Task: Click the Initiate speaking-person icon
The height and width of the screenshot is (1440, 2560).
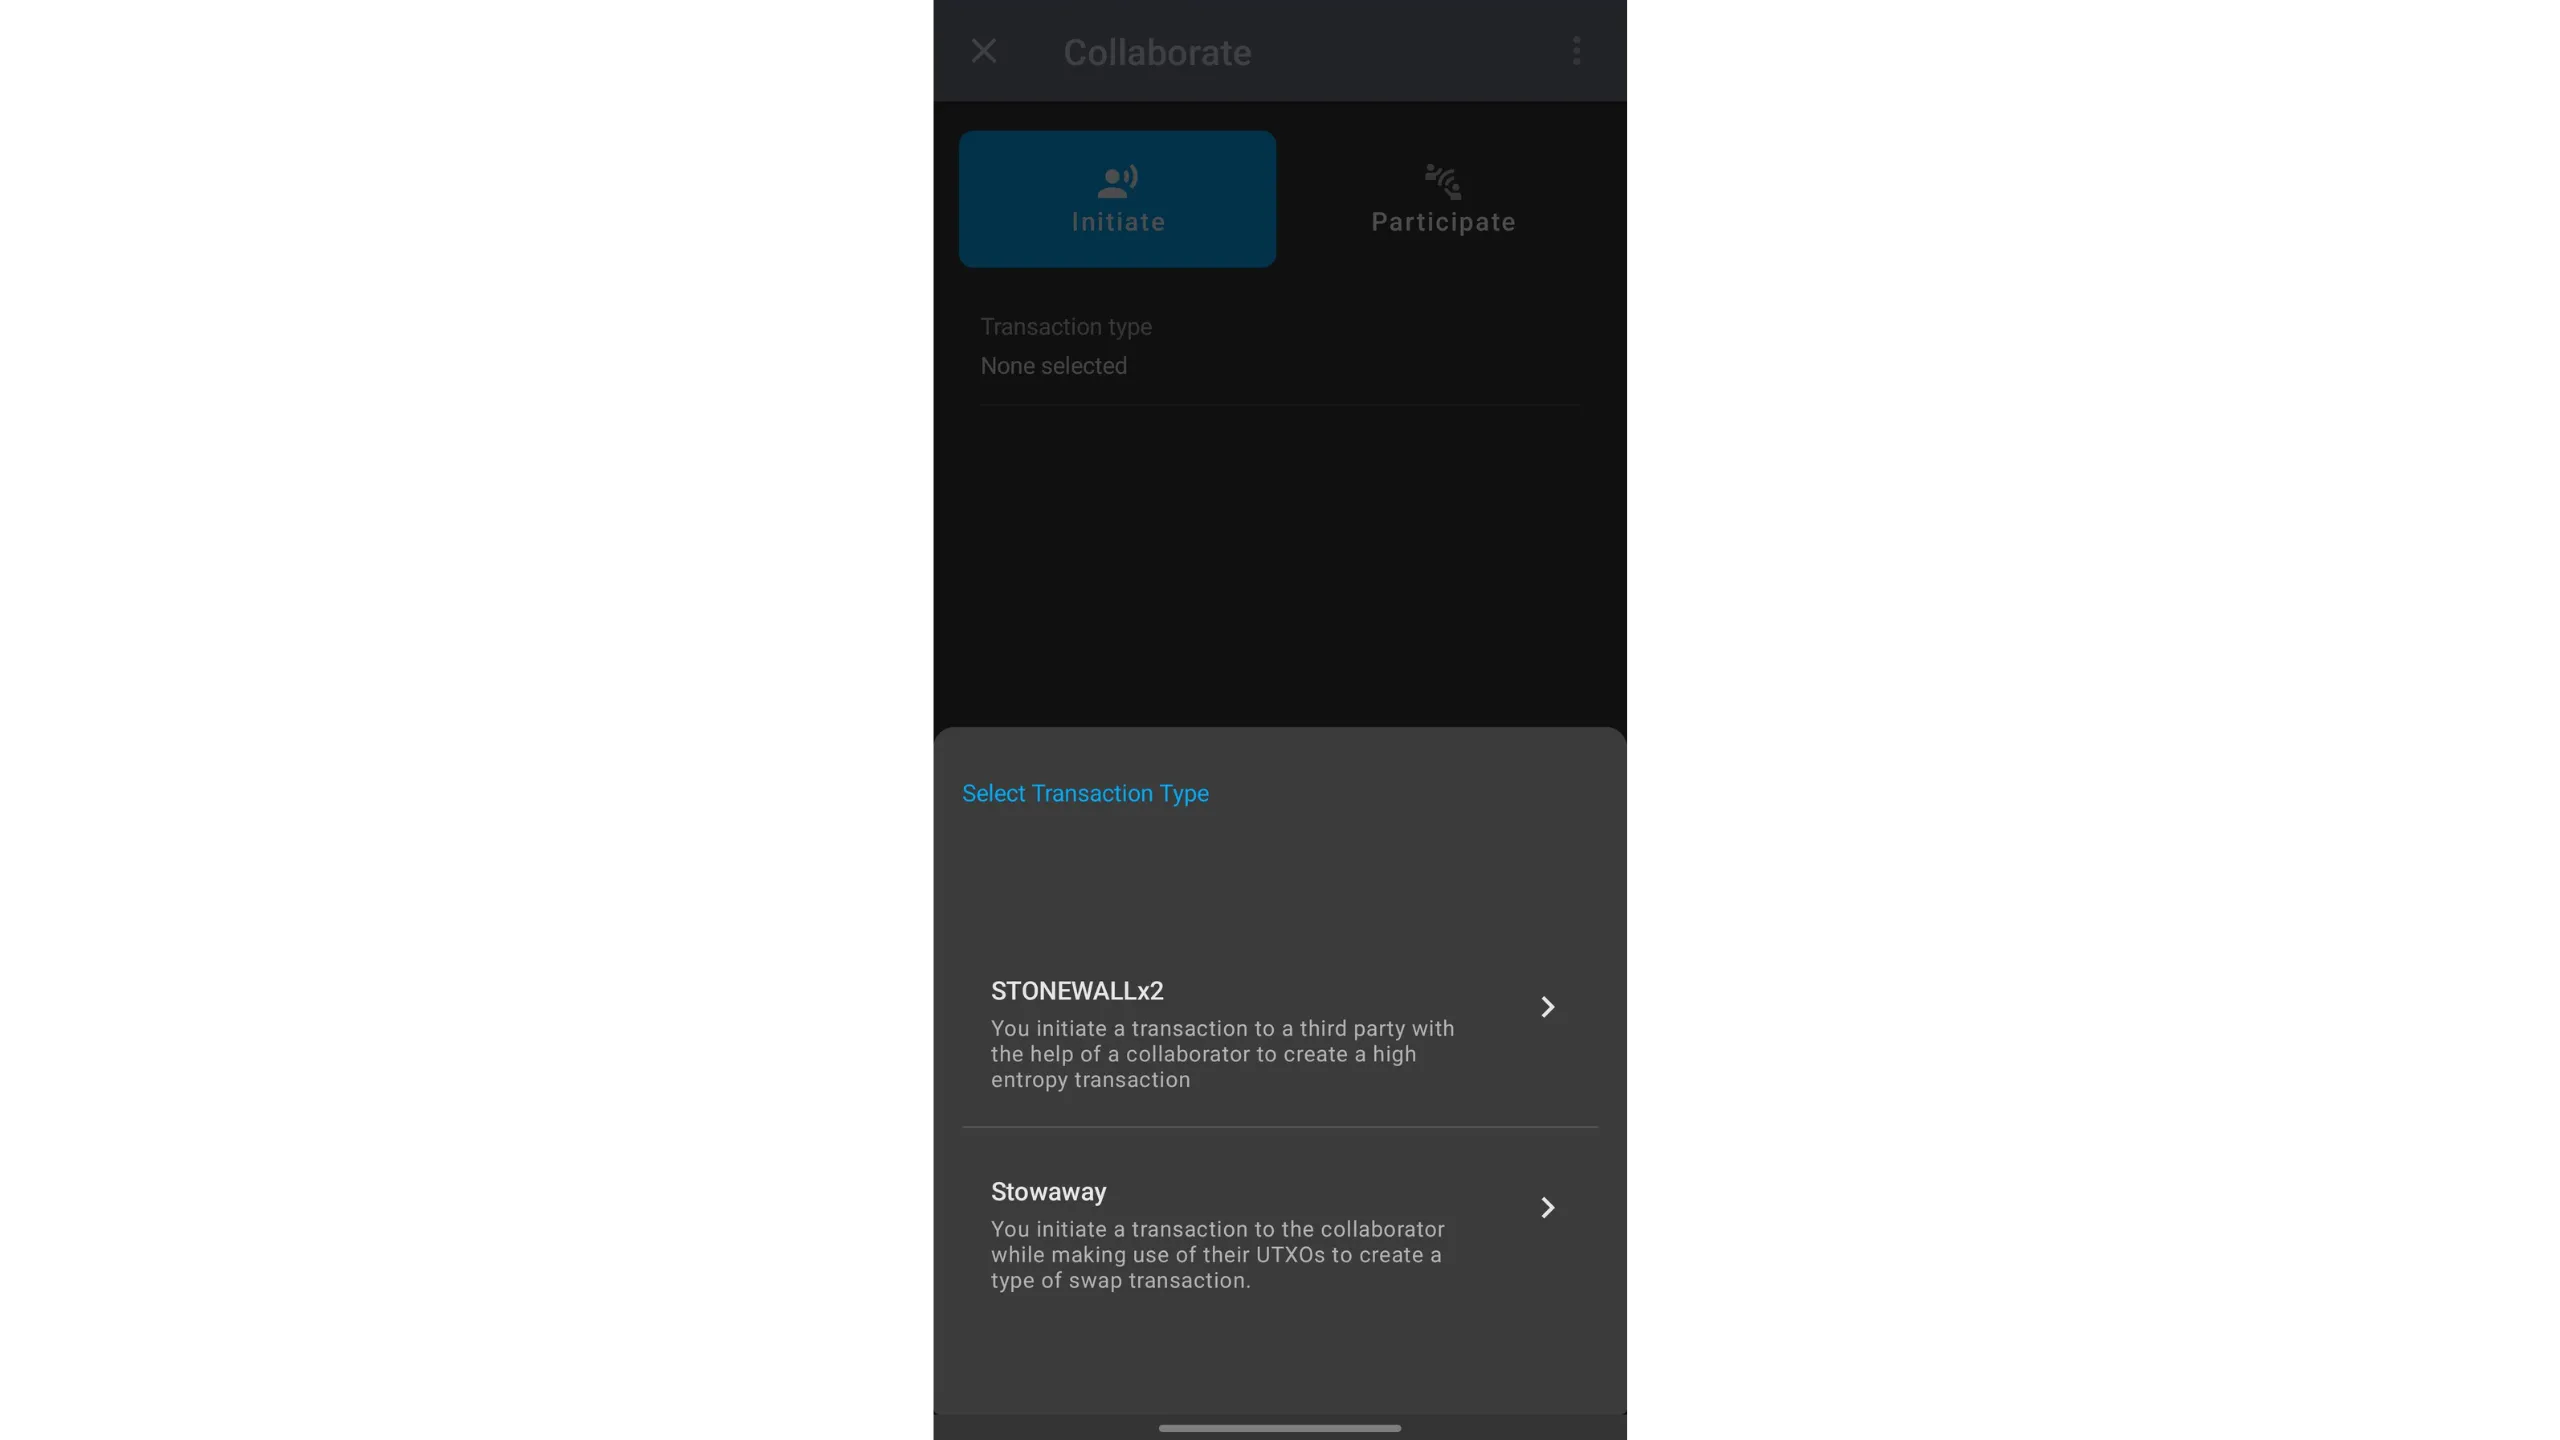Action: pyautogui.click(x=1117, y=182)
